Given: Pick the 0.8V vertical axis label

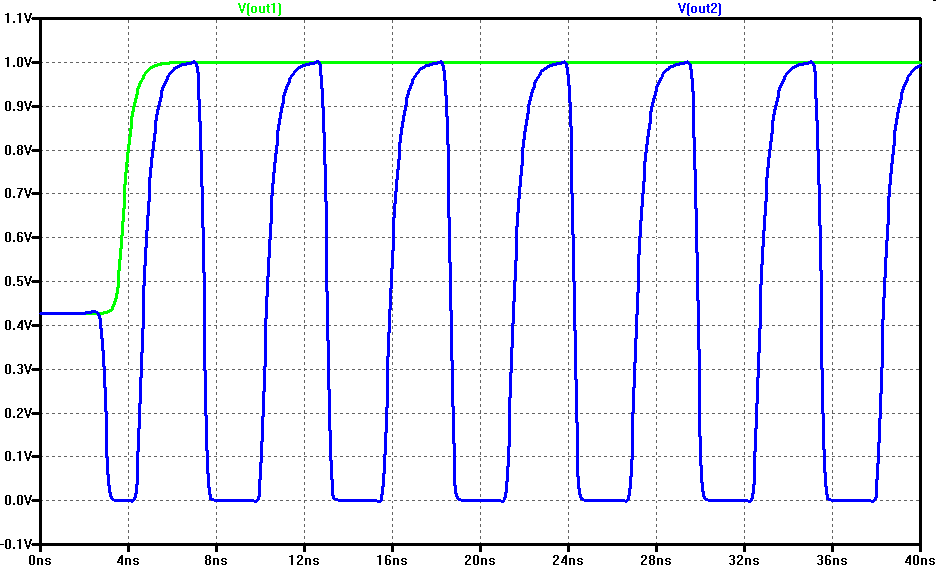Looking at the screenshot, I should click(18, 151).
